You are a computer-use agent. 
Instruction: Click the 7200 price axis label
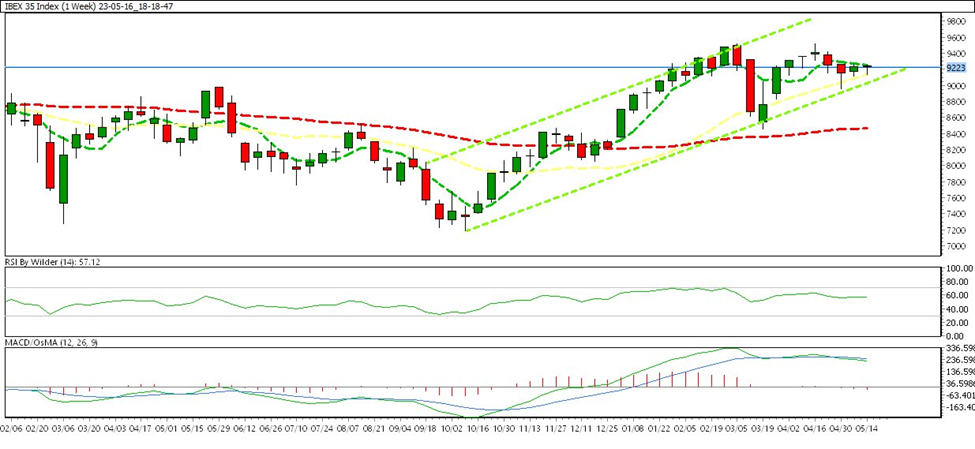[x=956, y=230]
